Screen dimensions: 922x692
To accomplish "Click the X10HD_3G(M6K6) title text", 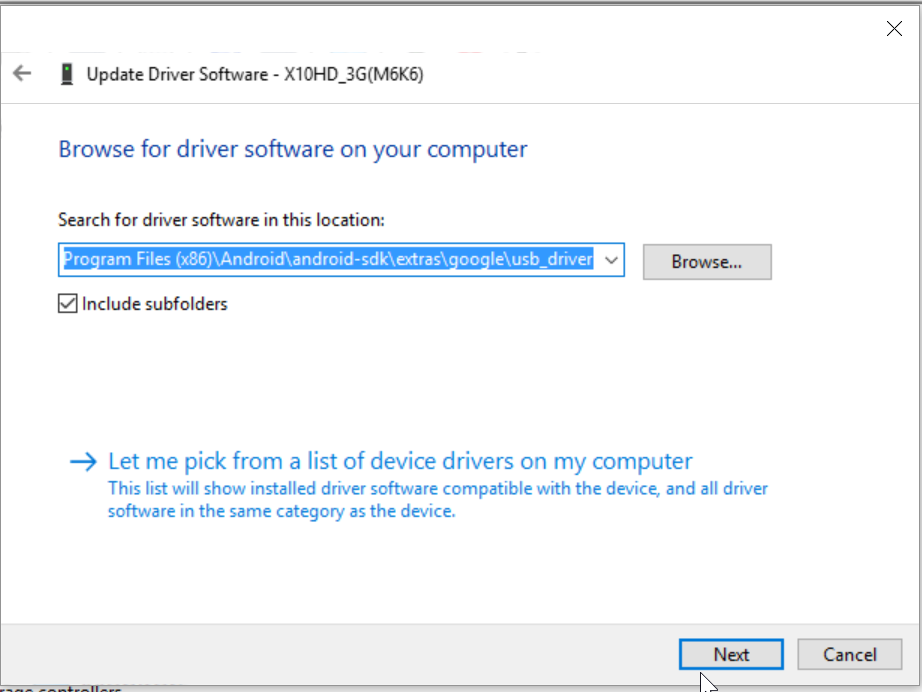I will (x=354, y=75).
